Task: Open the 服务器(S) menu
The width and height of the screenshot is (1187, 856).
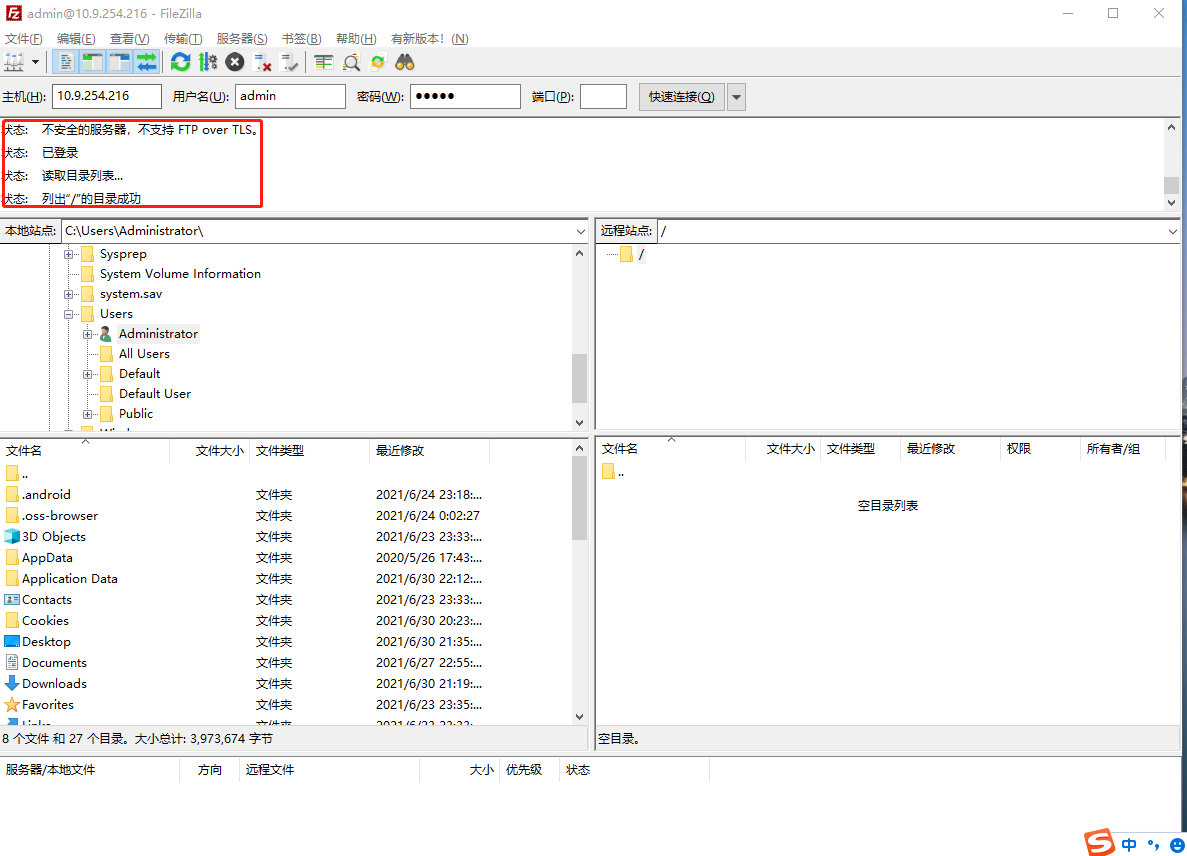Action: (241, 39)
